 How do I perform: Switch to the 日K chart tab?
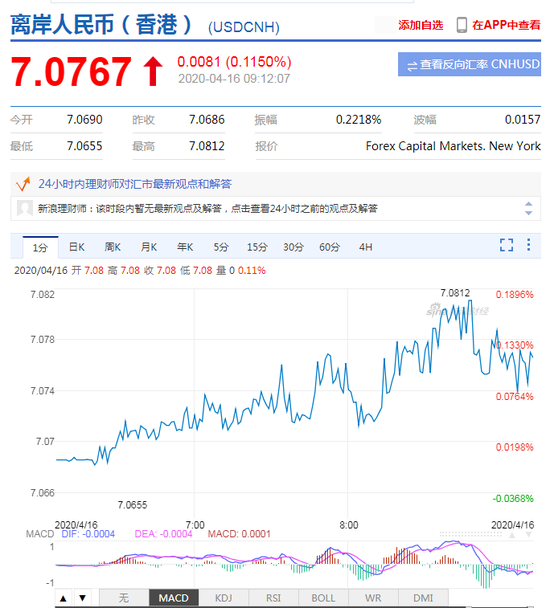coord(76,247)
